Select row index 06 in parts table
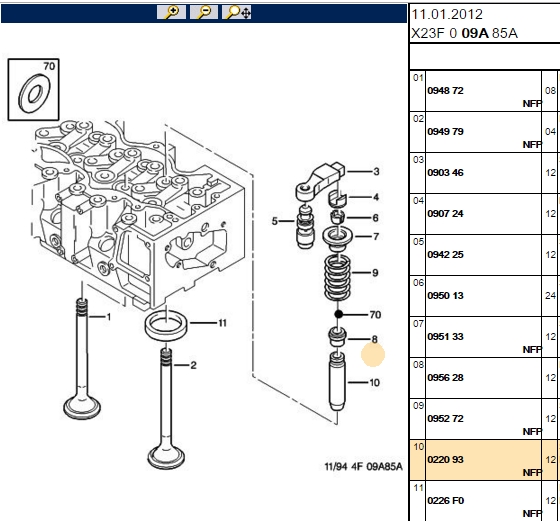560x521 pixels. pos(418,283)
